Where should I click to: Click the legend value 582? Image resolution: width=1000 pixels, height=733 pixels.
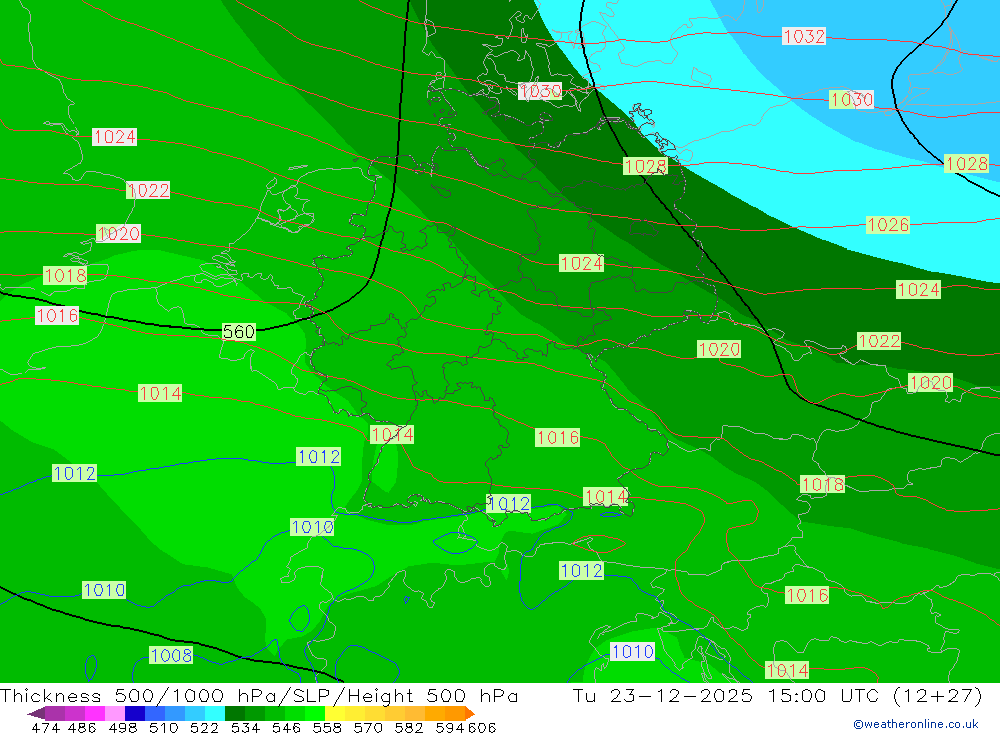(409, 727)
